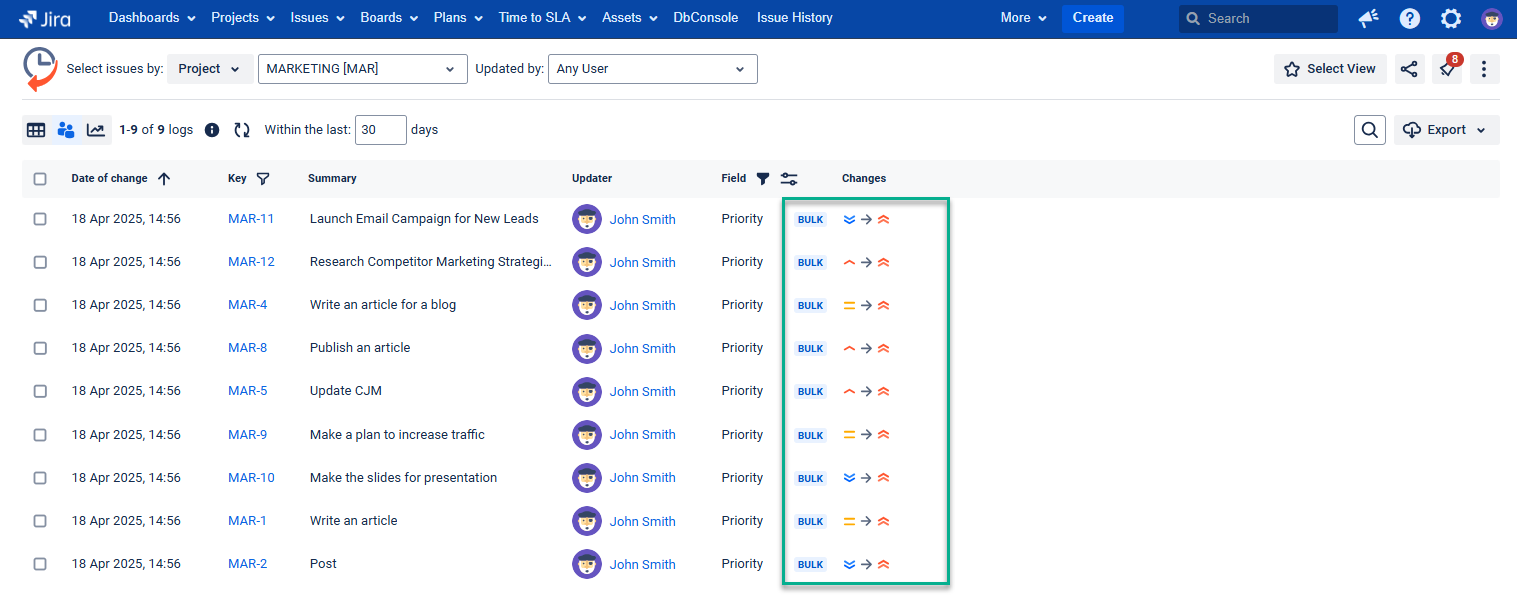Expand the Export dropdown button
Screen dimensions: 1517x598
(1447, 130)
